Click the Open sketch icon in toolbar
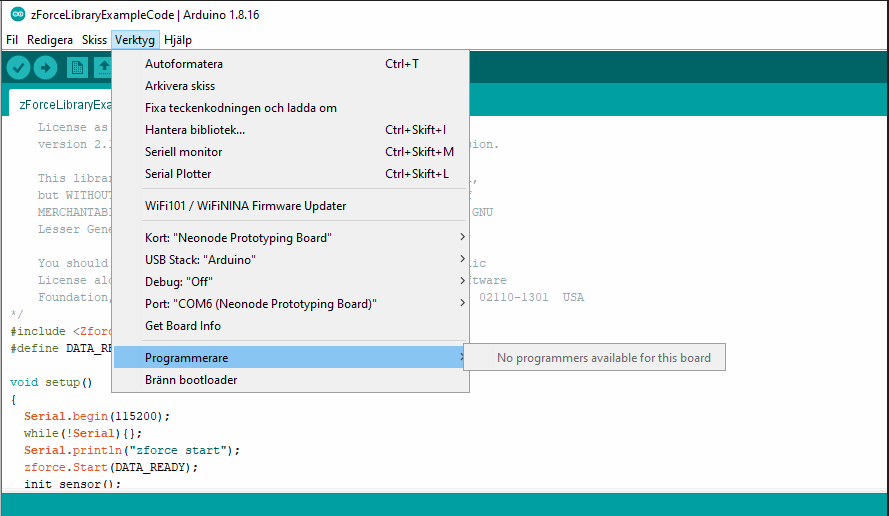 pyautogui.click(x=102, y=67)
